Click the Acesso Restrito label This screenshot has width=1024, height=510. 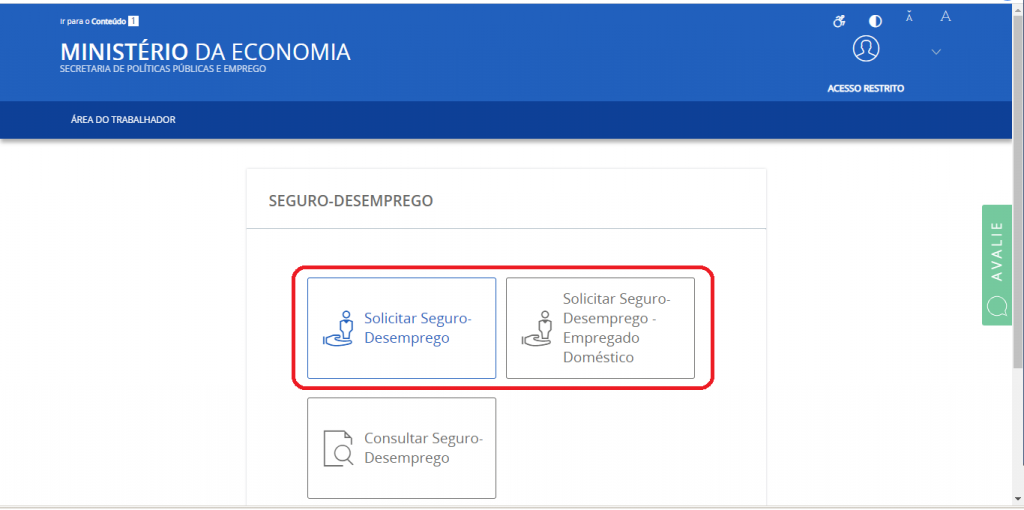click(866, 89)
